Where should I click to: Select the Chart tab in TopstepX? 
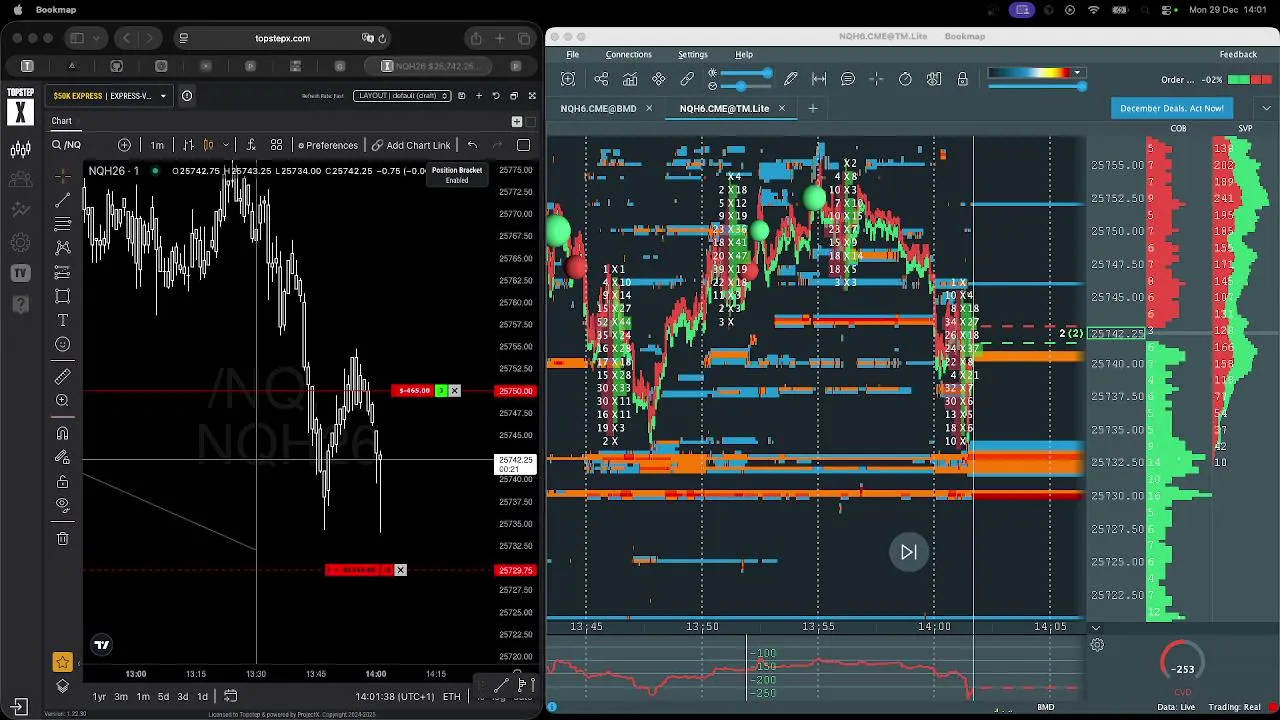coord(62,121)
